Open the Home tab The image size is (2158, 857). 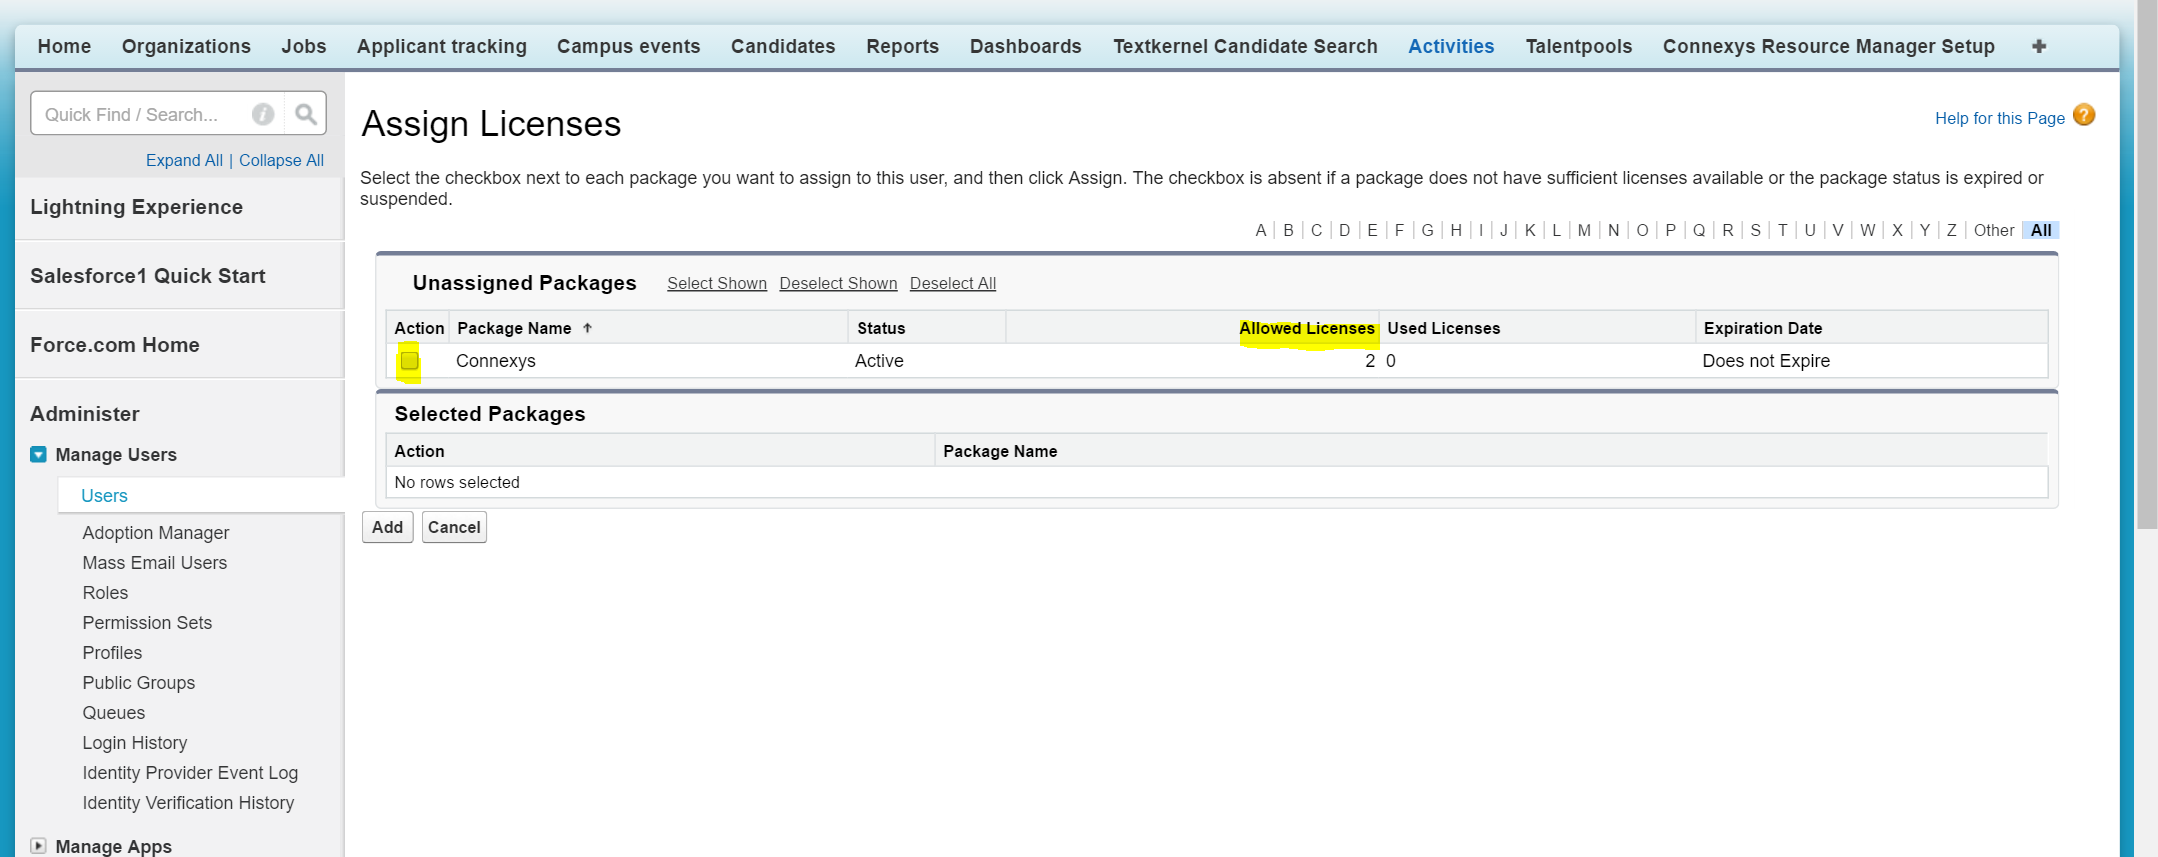point(64,46)
